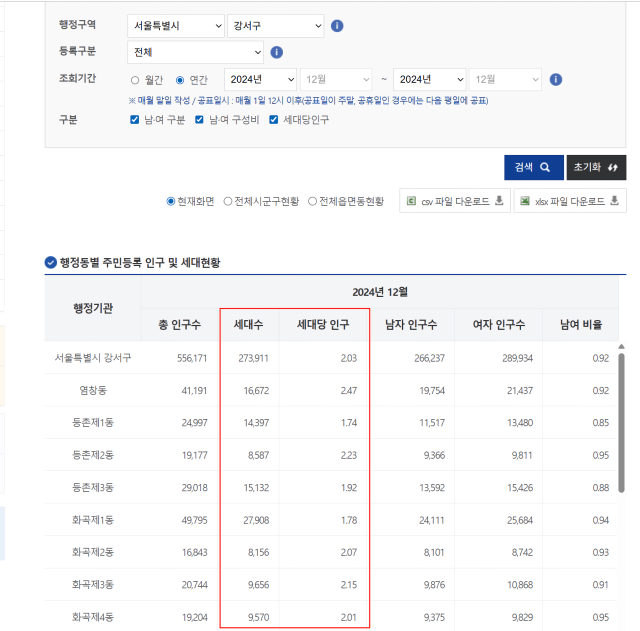640x631 pixels.
Task: Open the end year 2024년 dropdown
Action: pos(430,79)
